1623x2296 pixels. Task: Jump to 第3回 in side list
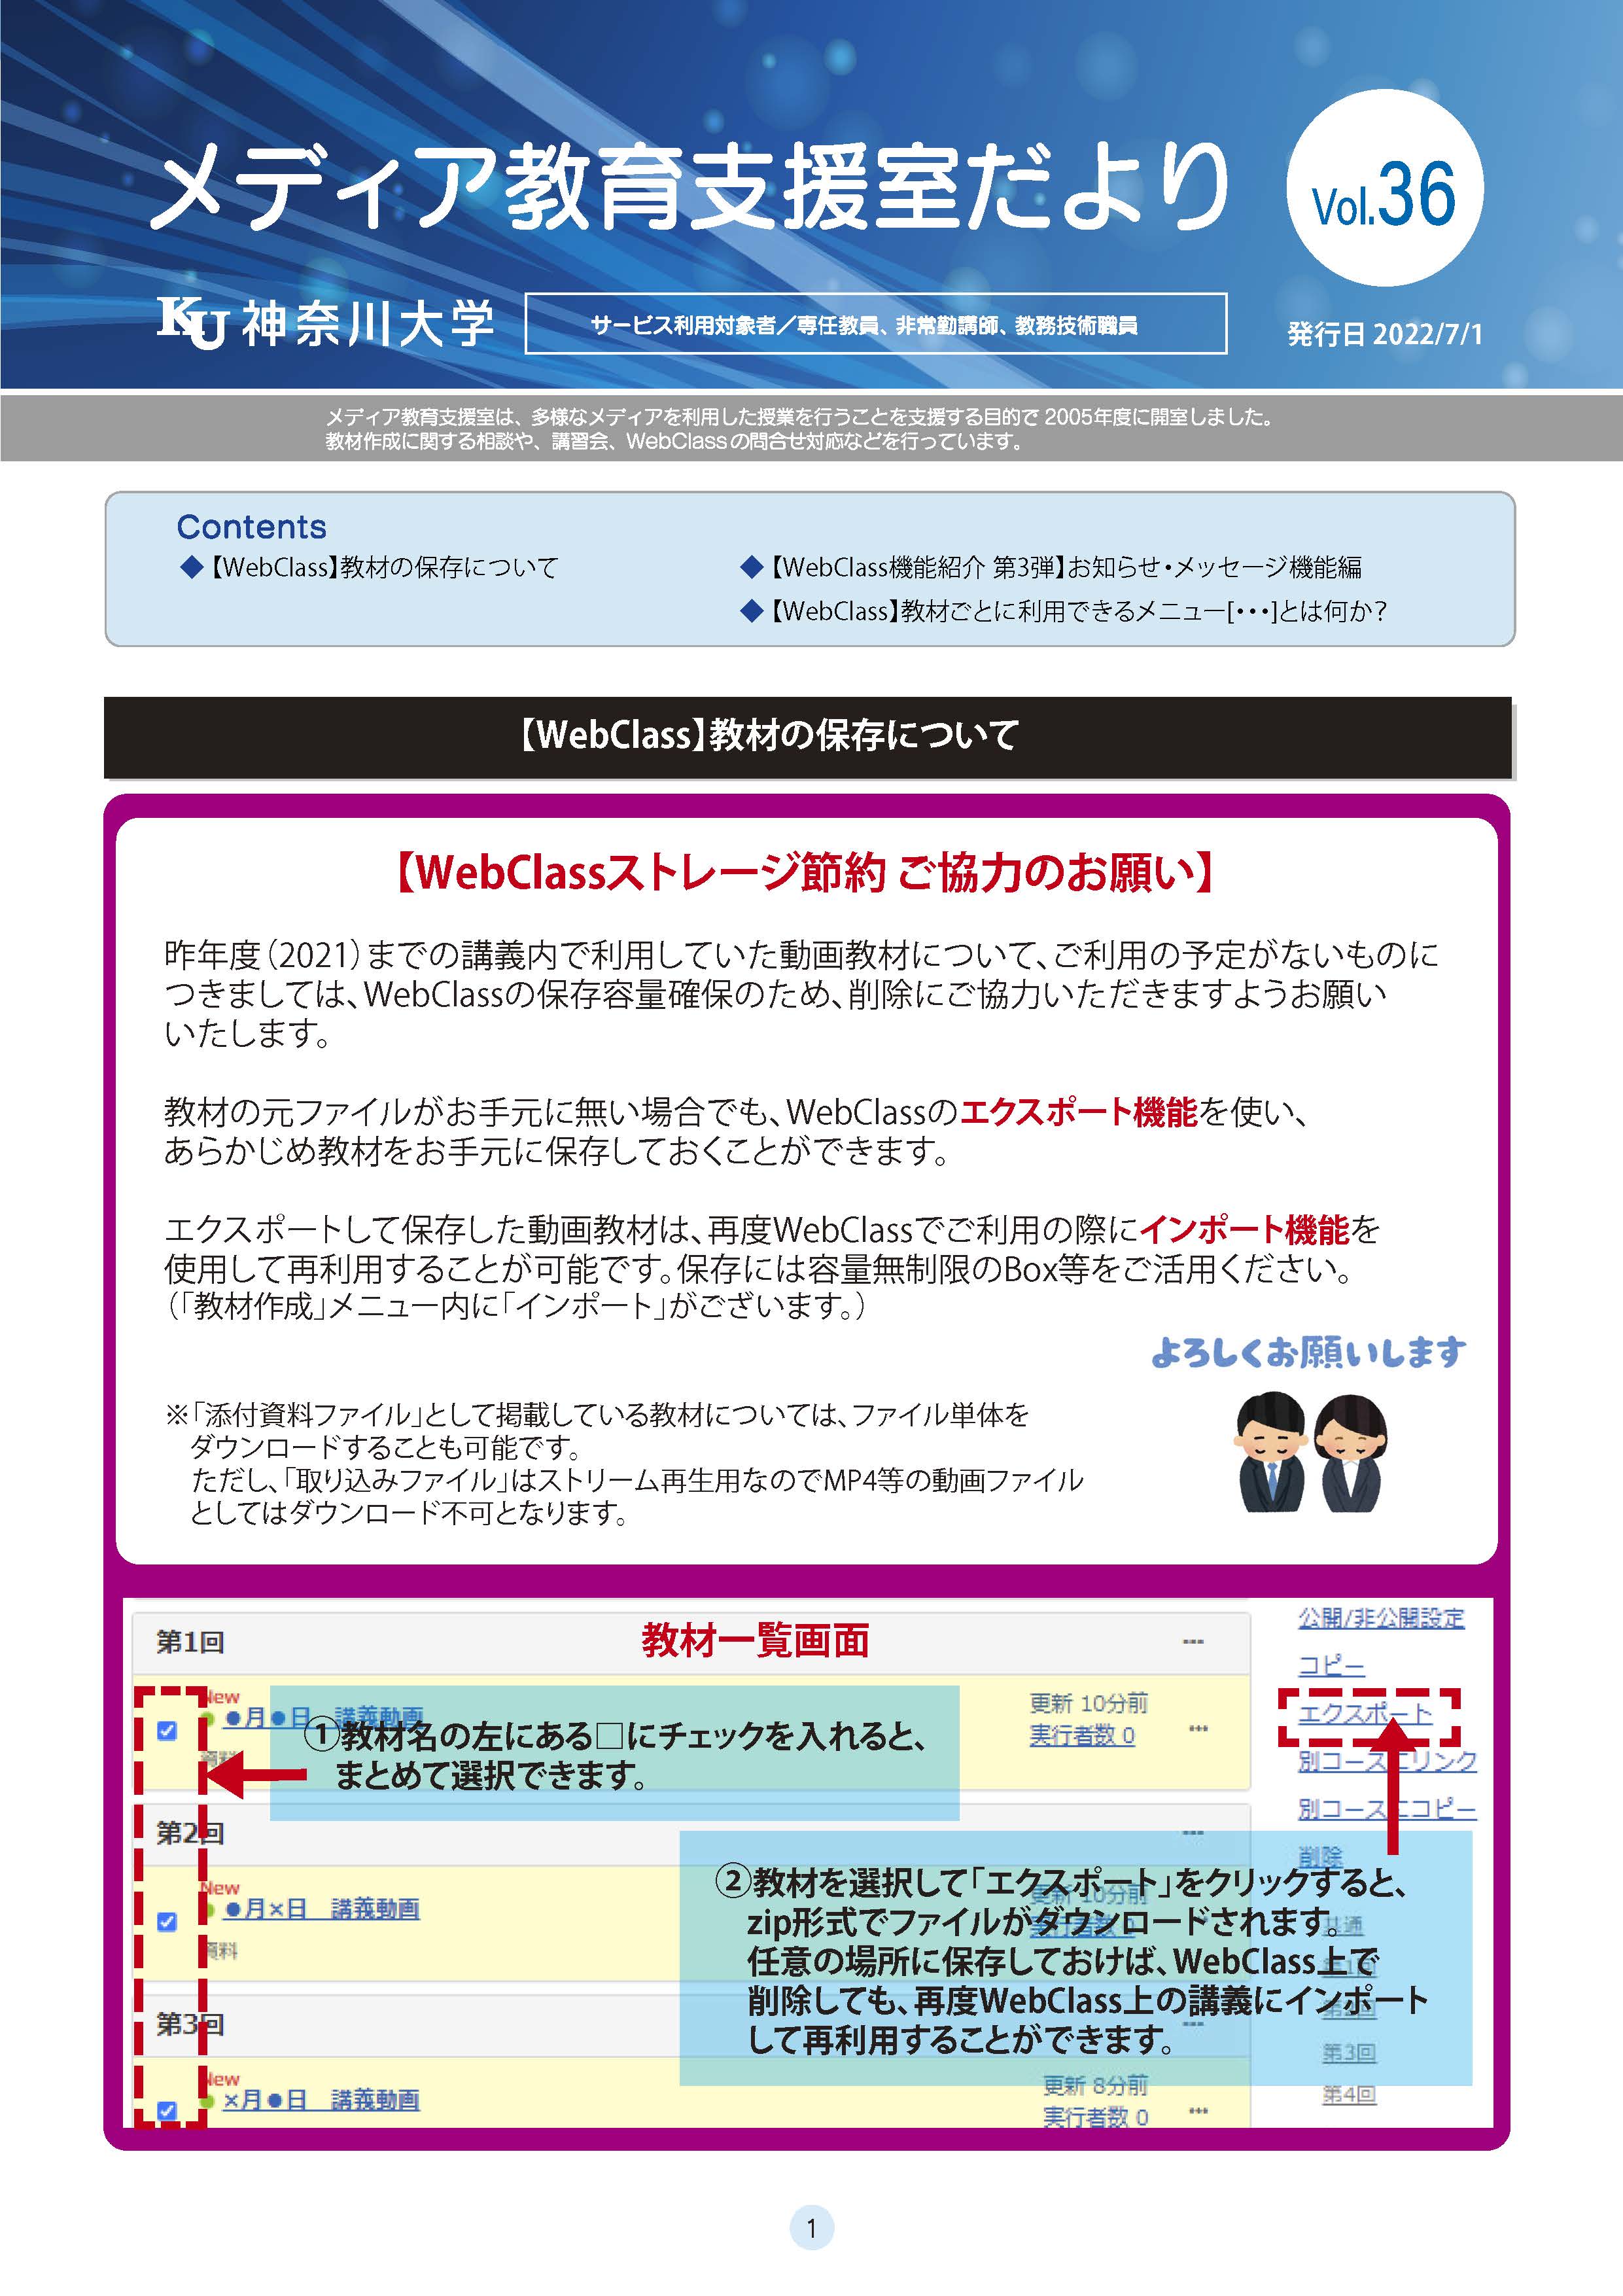[x=1349, y=2053]
